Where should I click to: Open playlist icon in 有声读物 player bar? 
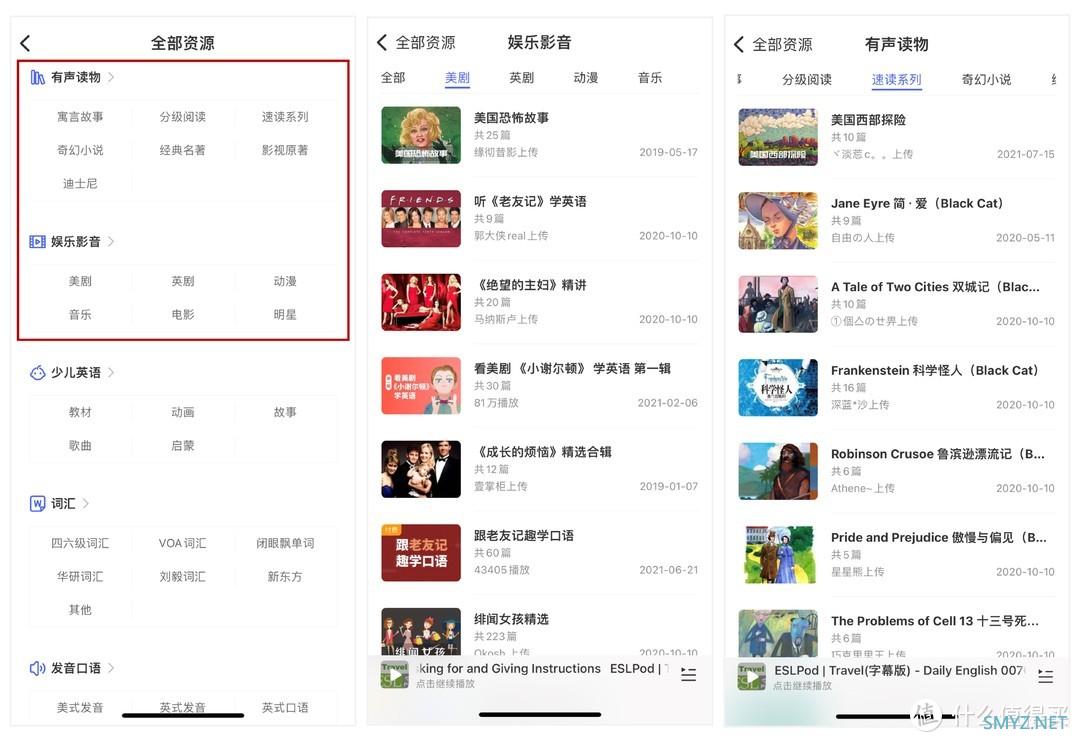pos(1046,676)
